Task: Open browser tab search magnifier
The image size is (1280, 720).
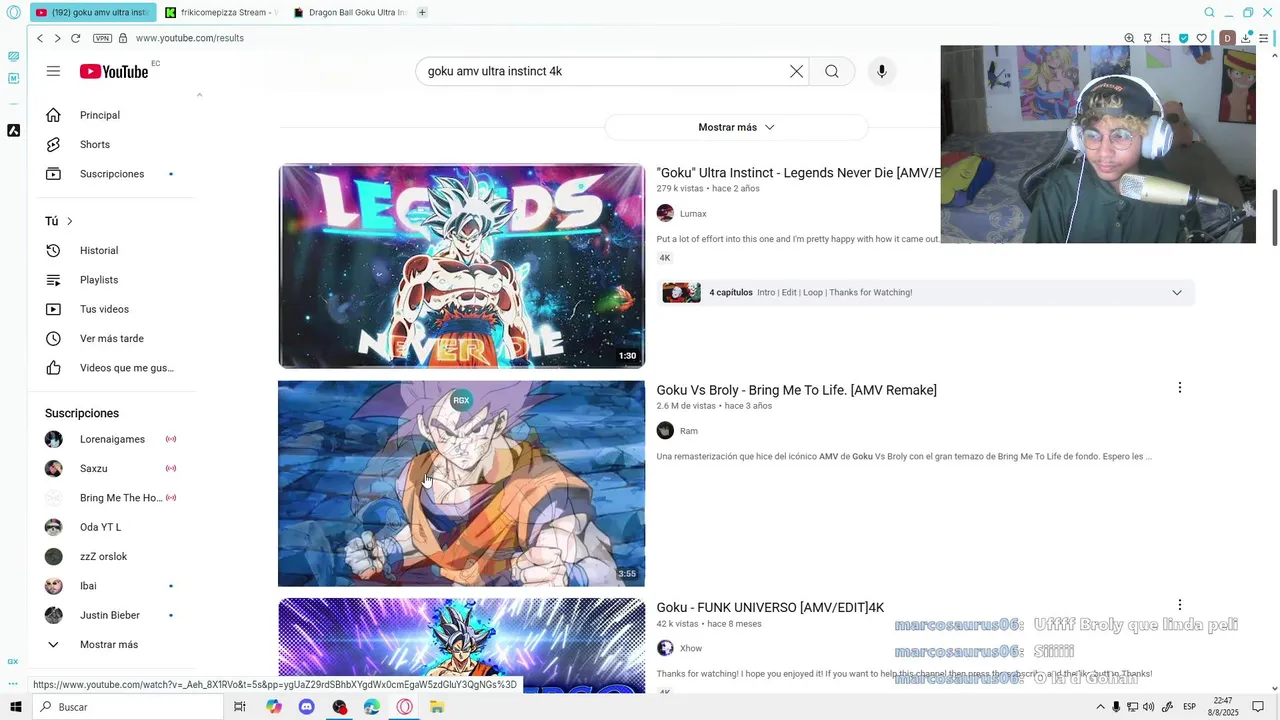Action: pos(1209,12)
